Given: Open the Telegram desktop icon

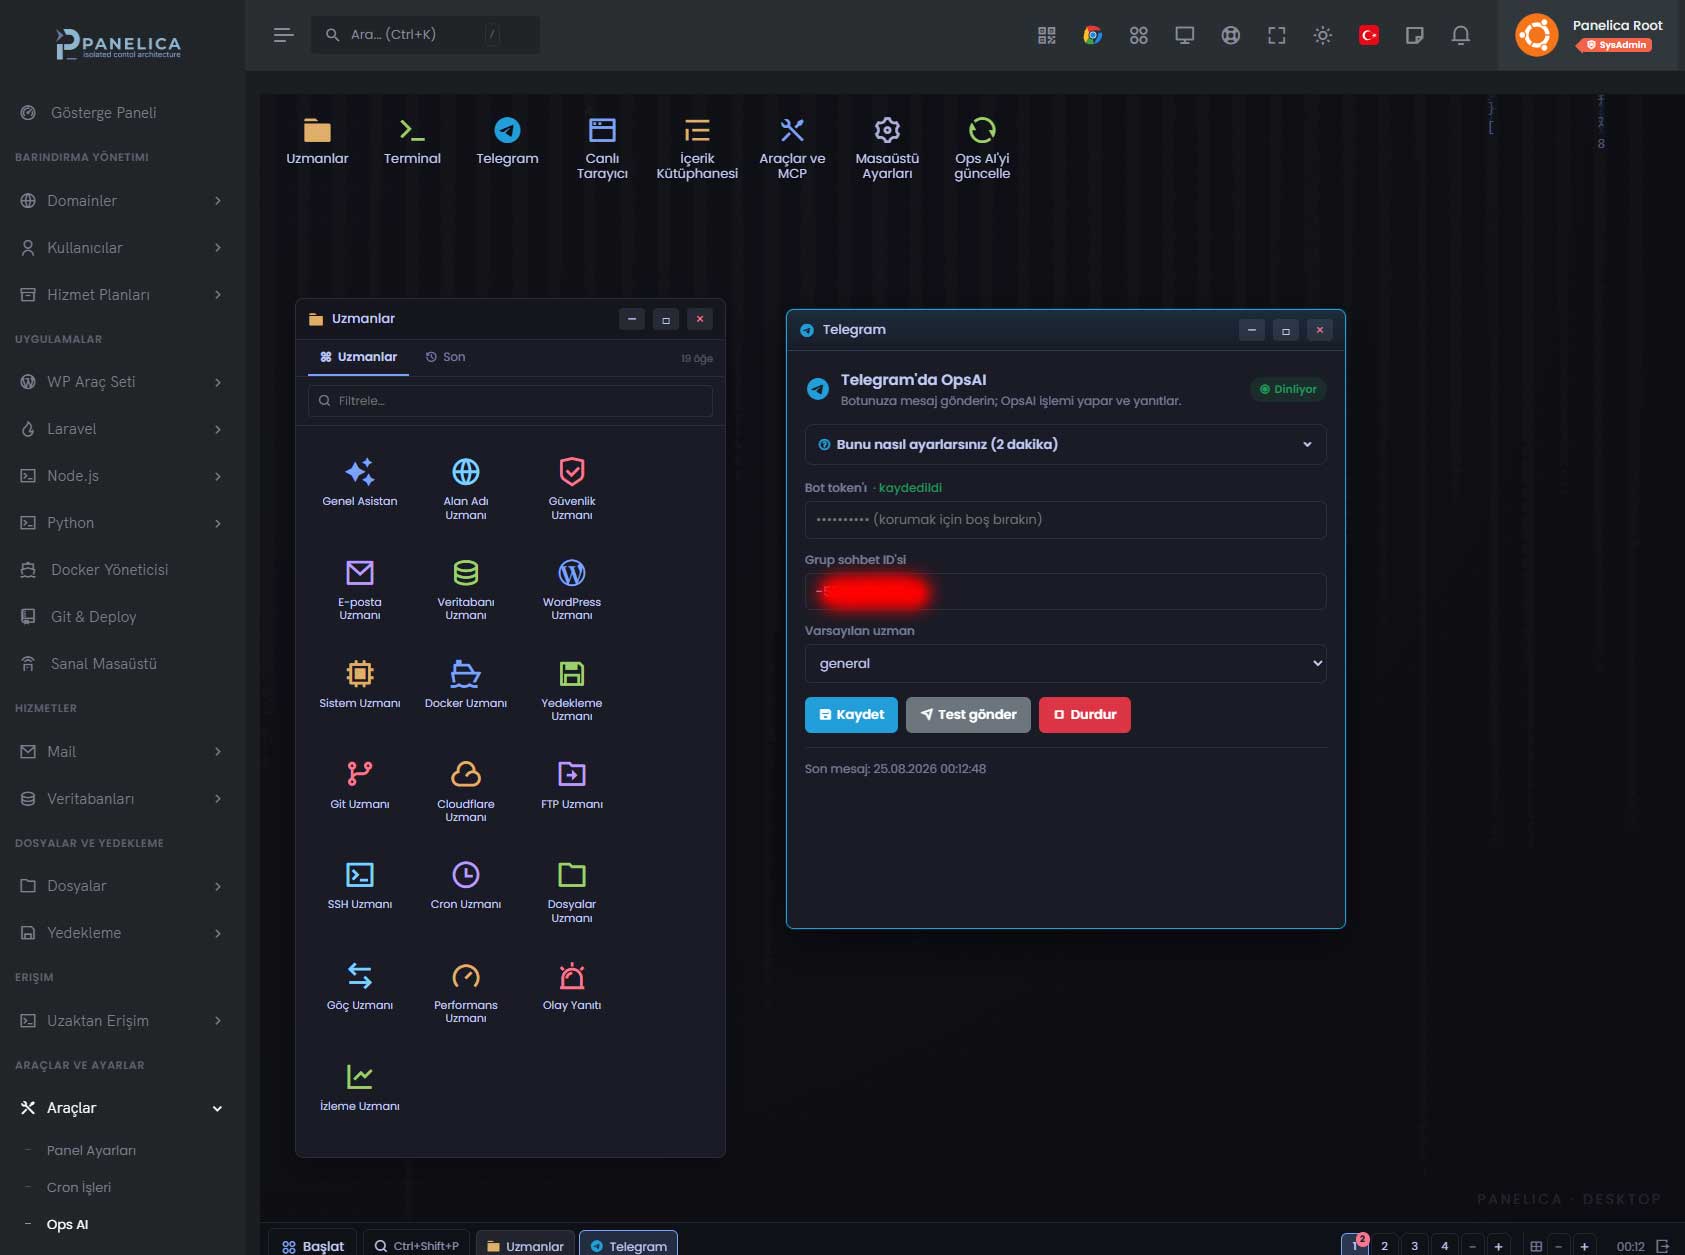Looking at the screenshot, I should [x=507, y=141].
